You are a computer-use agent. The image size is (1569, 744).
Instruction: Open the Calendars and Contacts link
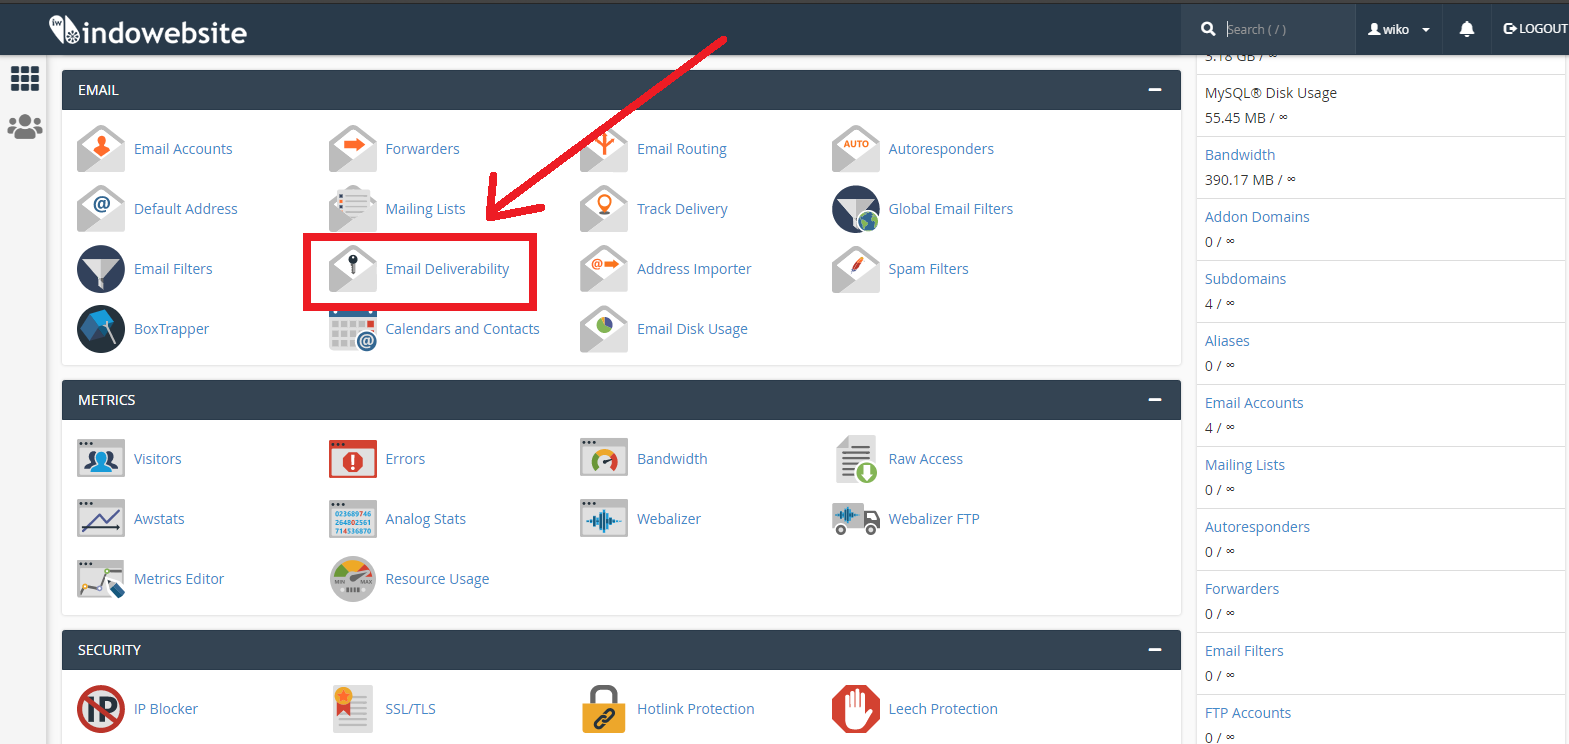coord(462,329)
